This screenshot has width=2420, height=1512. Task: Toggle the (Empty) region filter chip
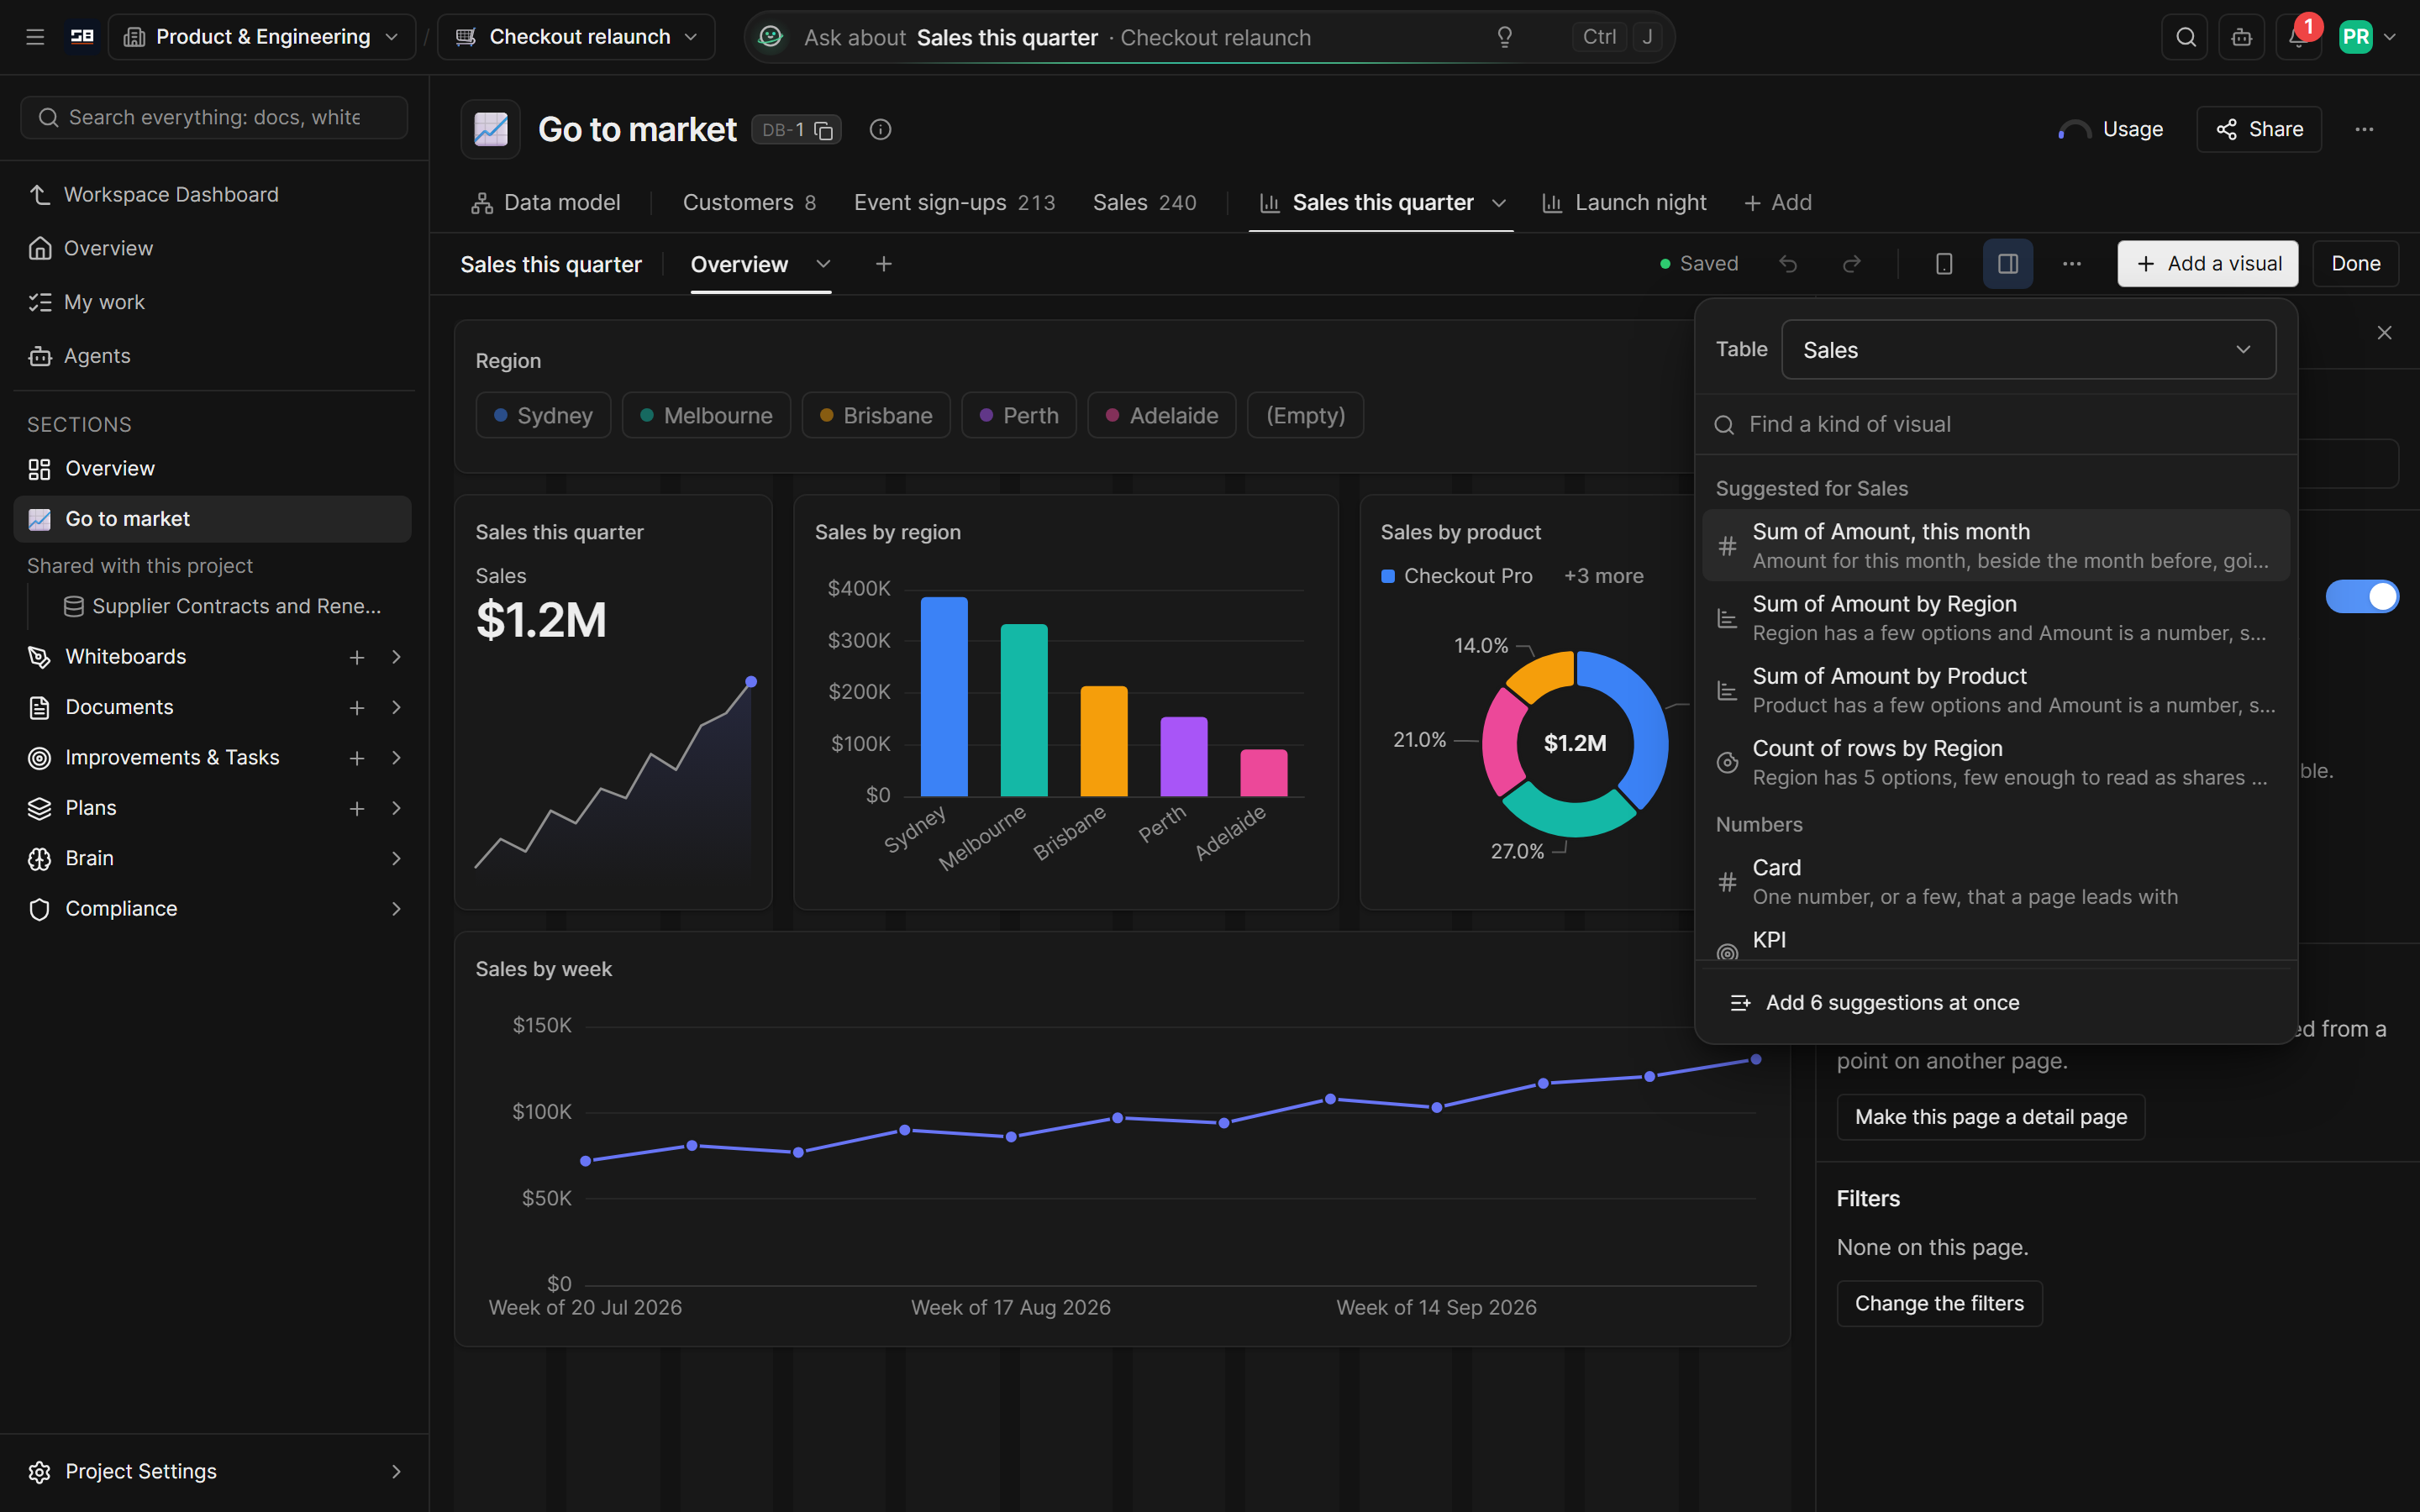click(x=1305, y=415)
